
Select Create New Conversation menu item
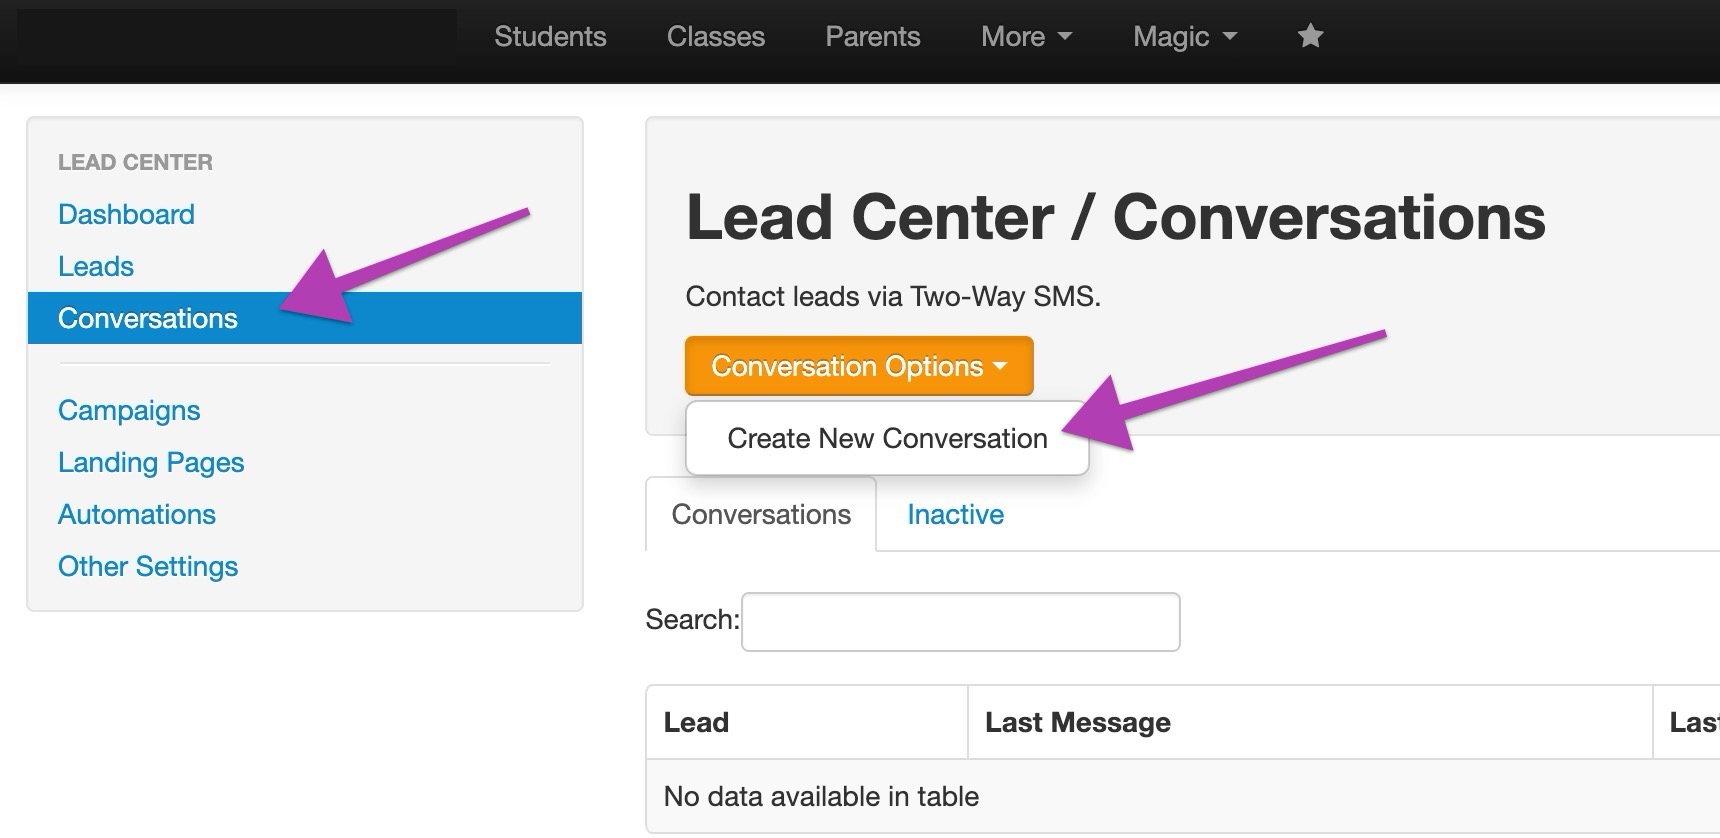point(887,438)
